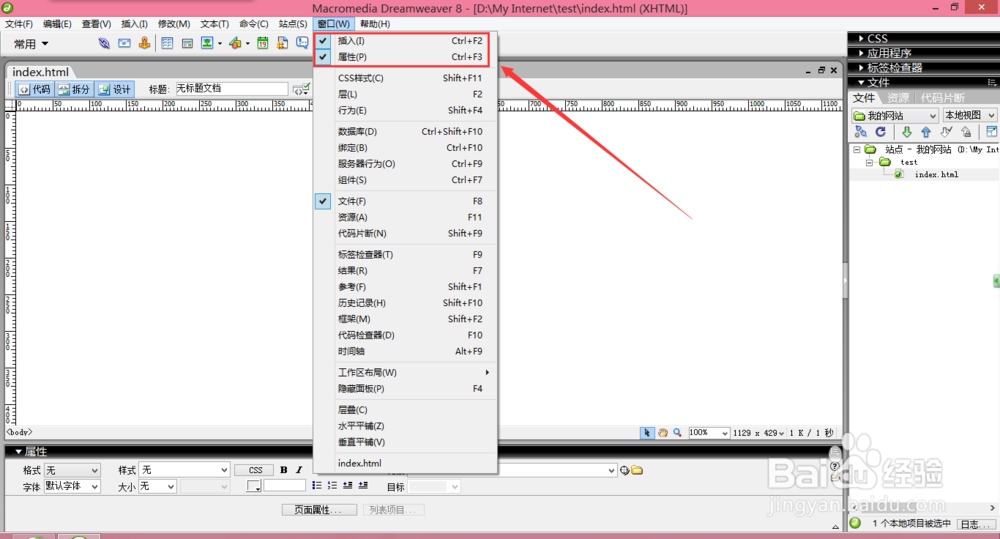Click the Date calendar icon
The height and width of the screenshot is (539, 1000).
[x=263, y=43]
